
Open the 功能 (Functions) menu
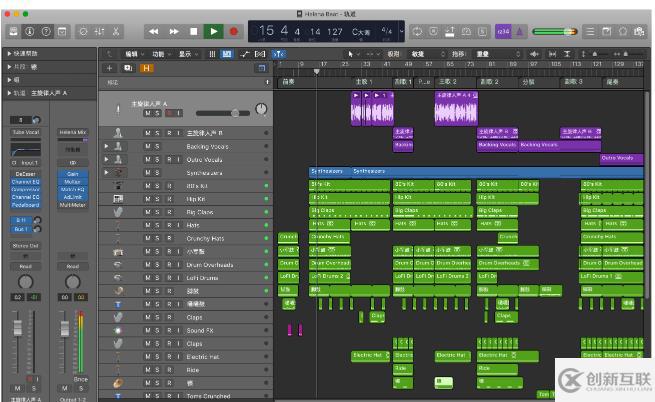tap(161, 54)
